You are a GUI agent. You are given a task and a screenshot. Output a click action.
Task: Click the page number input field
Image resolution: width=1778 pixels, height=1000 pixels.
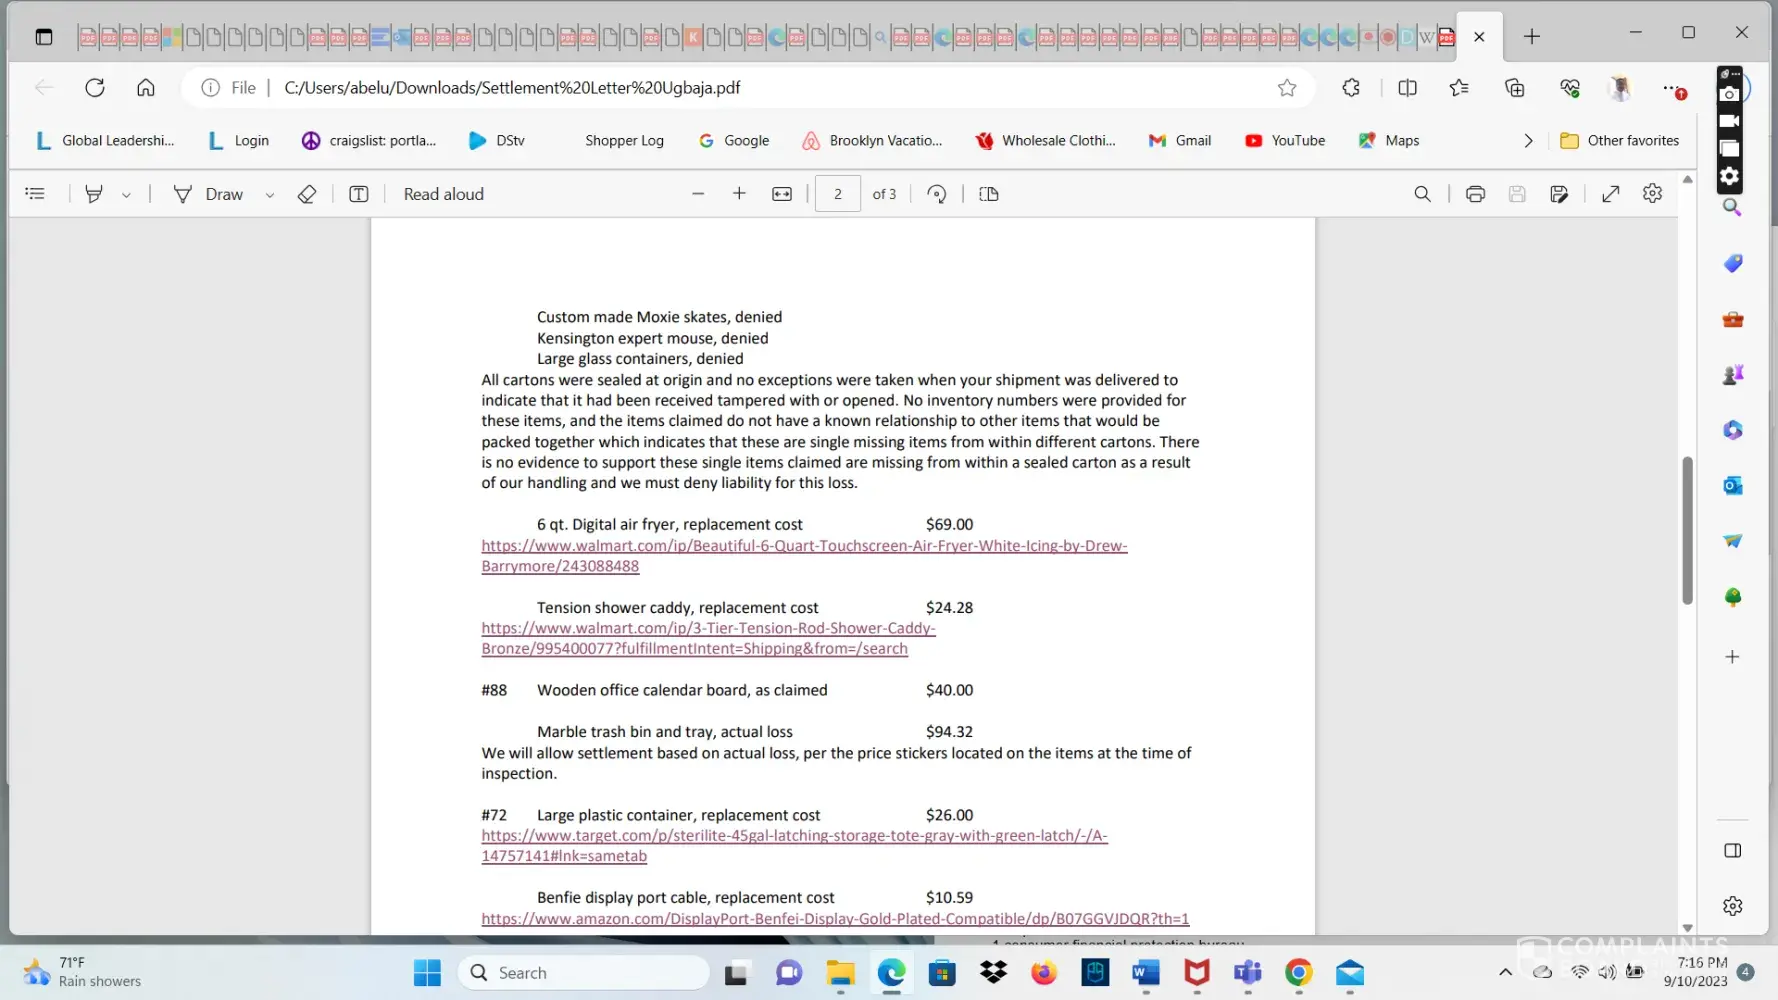[x=837, y=194]
